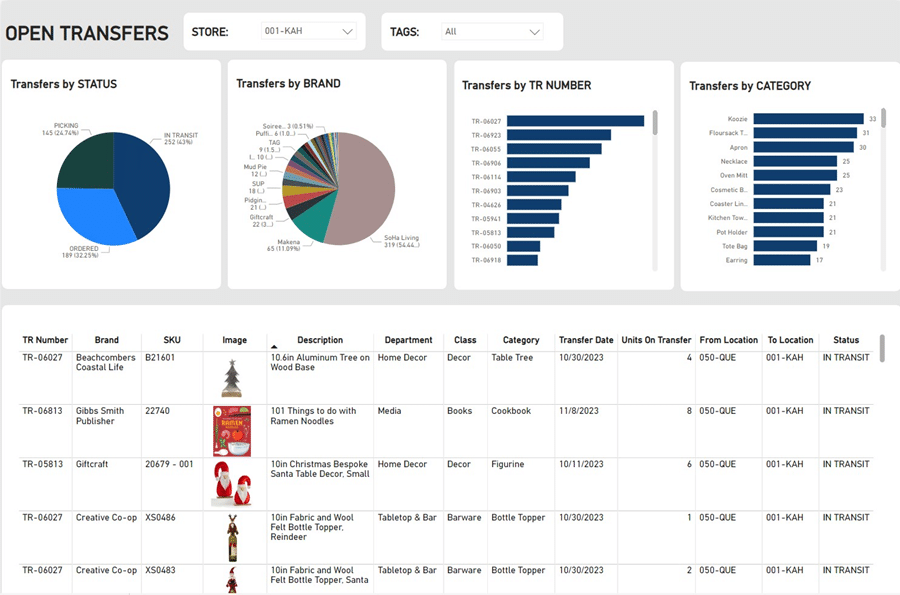Click the CATEGORY chart's vertical scrollbar
Image resolution: width=900 pixels, height=595 pixels.
[883, 117]
